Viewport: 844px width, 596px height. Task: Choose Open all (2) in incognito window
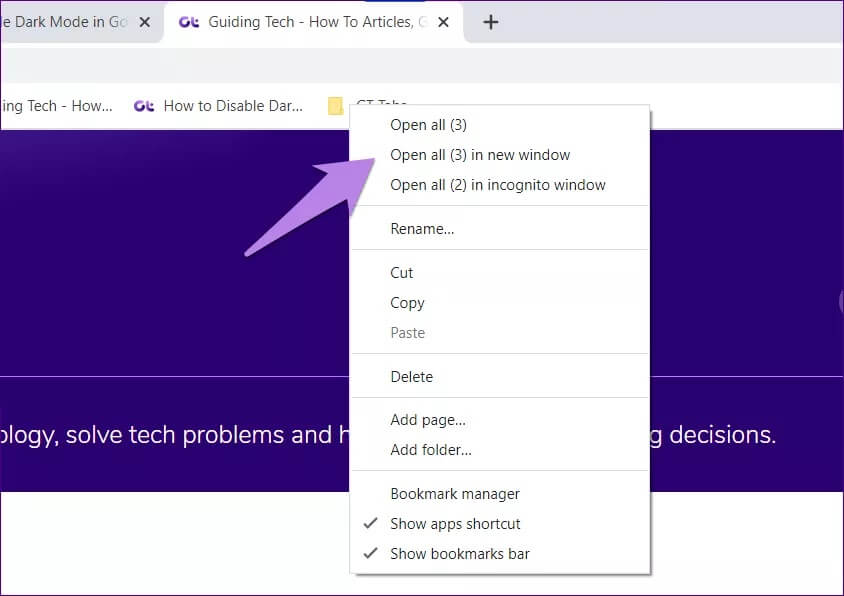point(500,185)
